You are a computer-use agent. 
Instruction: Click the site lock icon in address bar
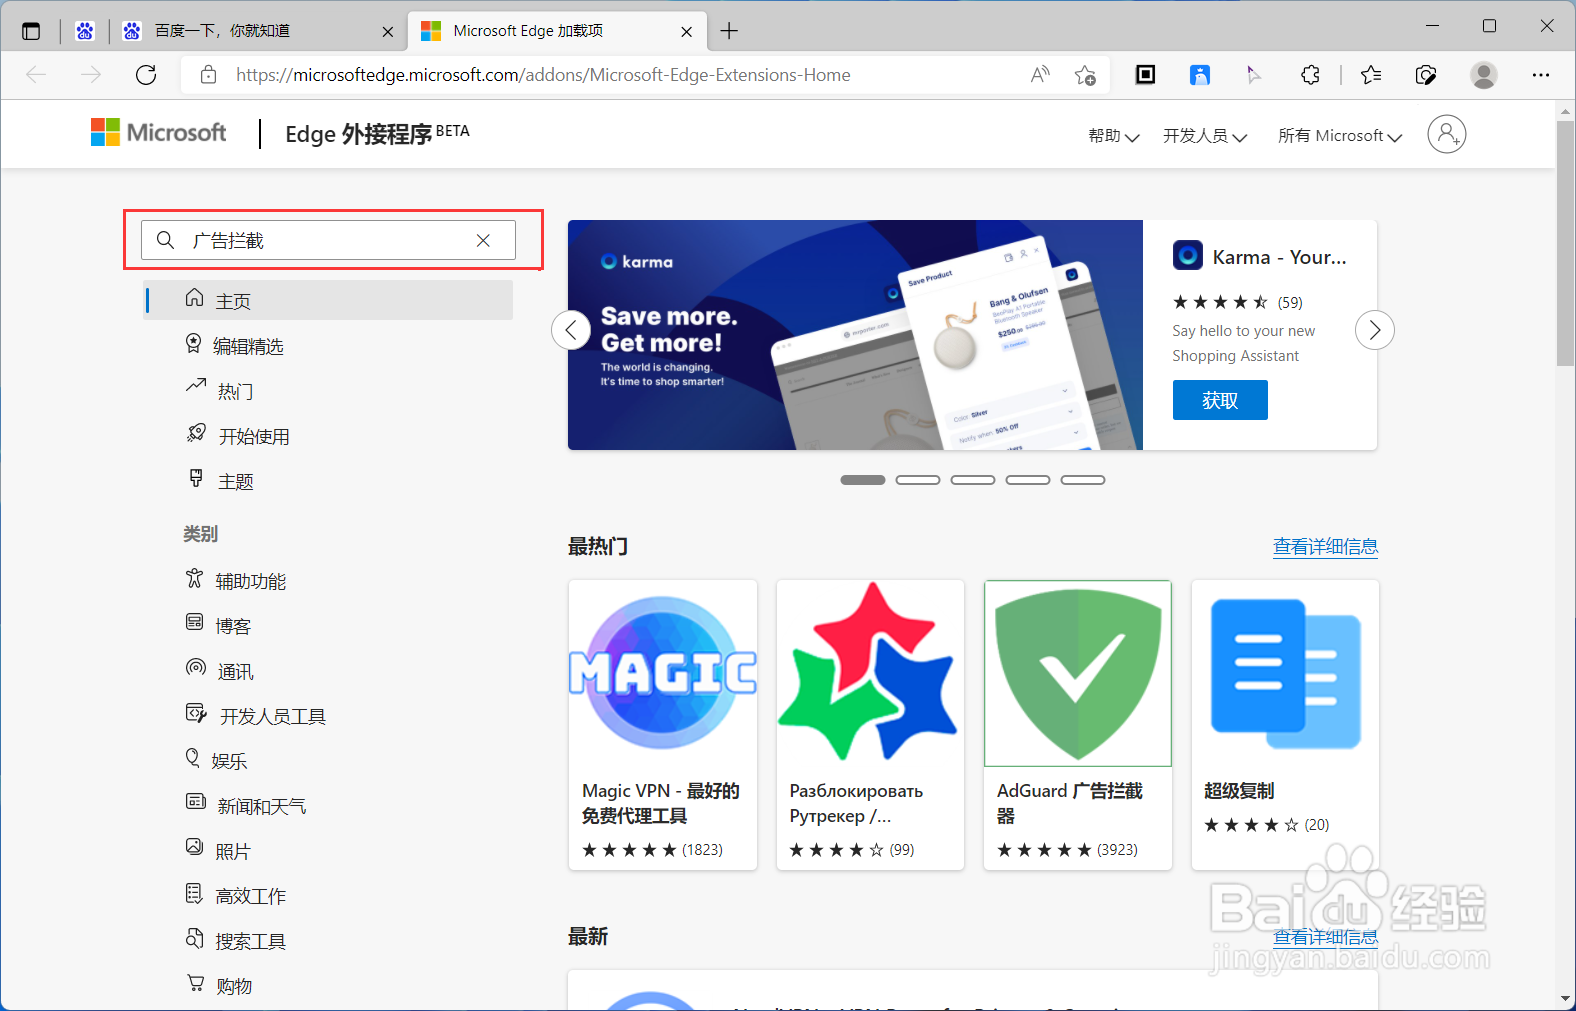(208, 75)
